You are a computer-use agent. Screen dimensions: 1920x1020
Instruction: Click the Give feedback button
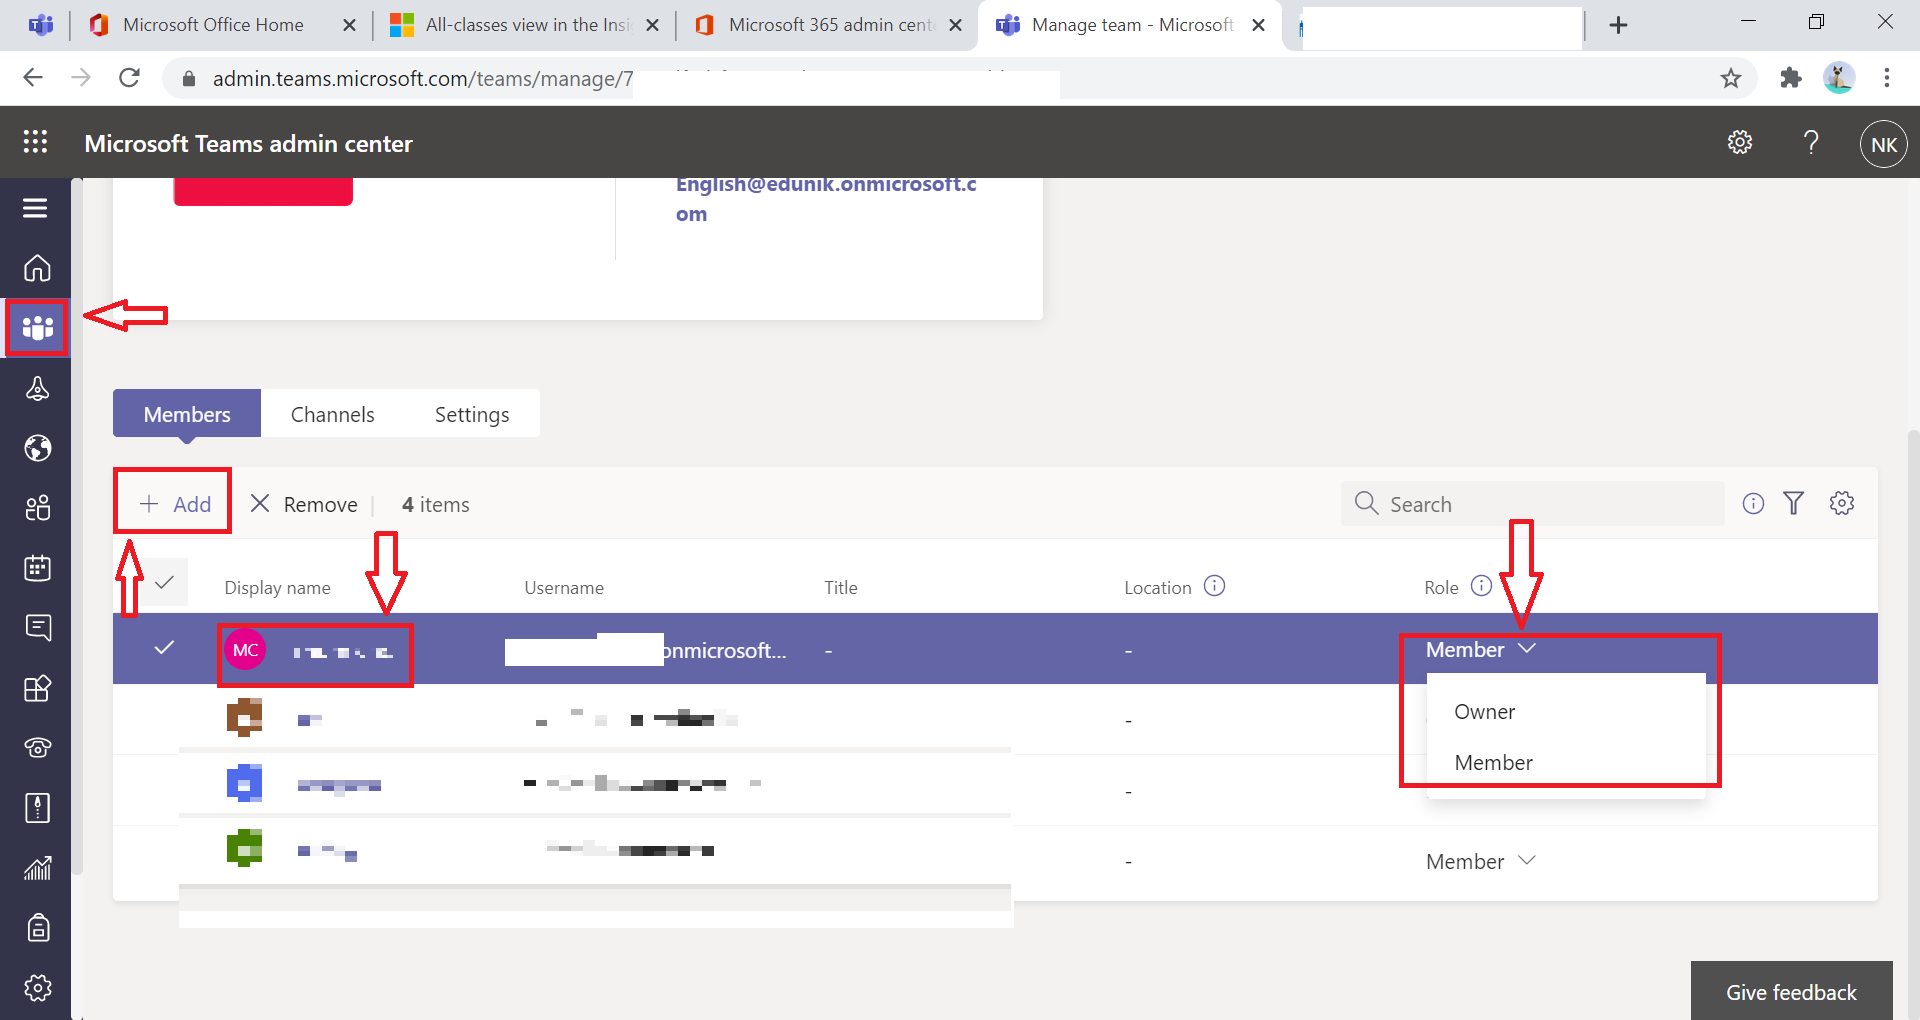point(1791,992)
